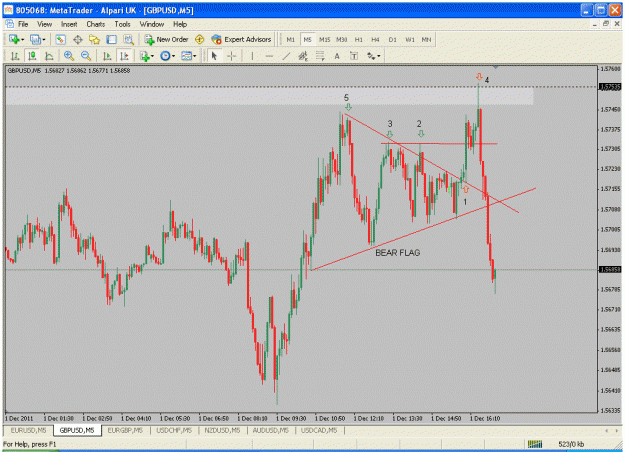Switch to the EURUSD,M5 chart tab

point(28,430)
